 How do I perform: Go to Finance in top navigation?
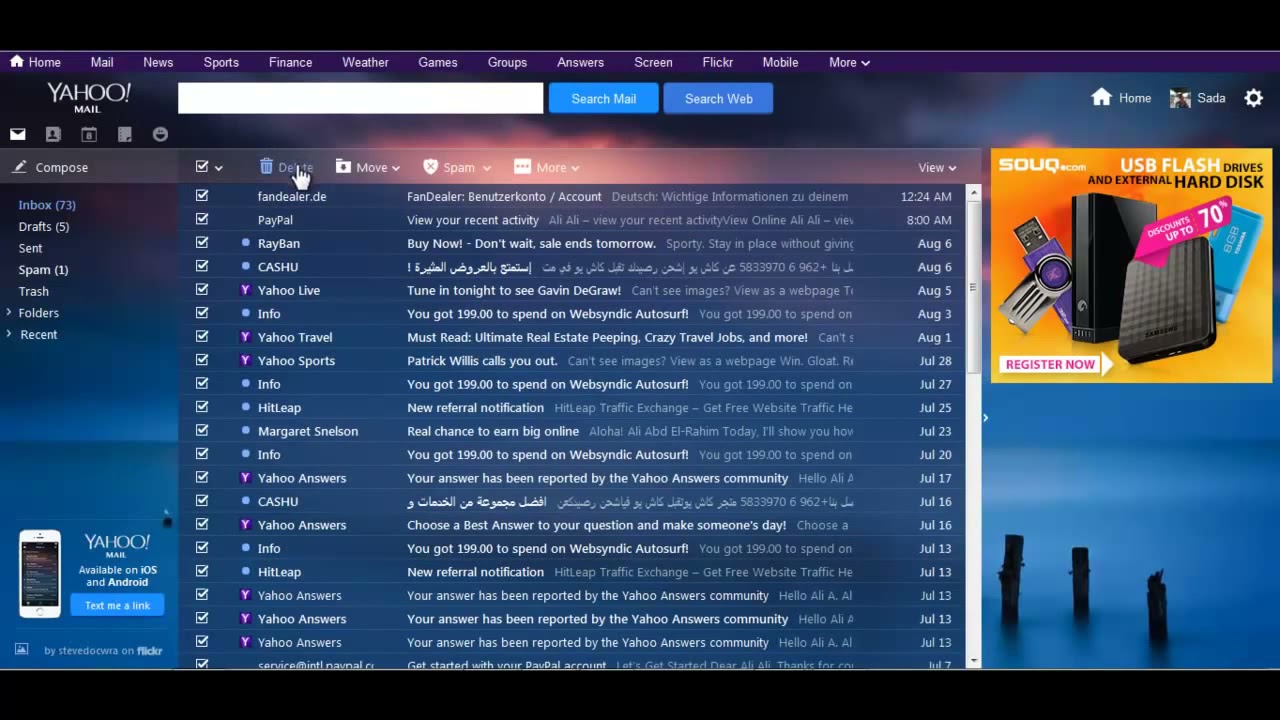tap(290, 62)
